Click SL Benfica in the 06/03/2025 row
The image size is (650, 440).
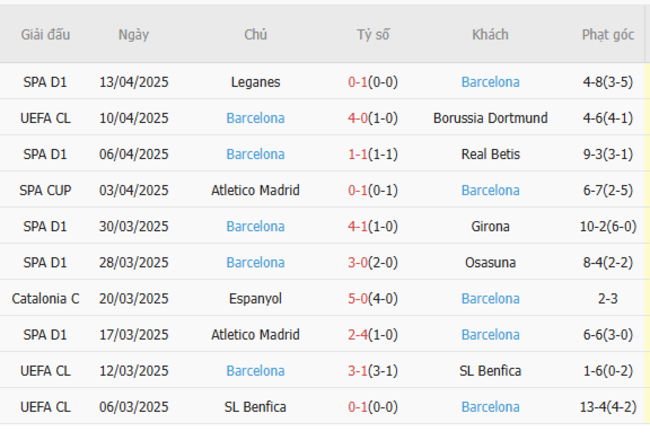pos(255,406)
